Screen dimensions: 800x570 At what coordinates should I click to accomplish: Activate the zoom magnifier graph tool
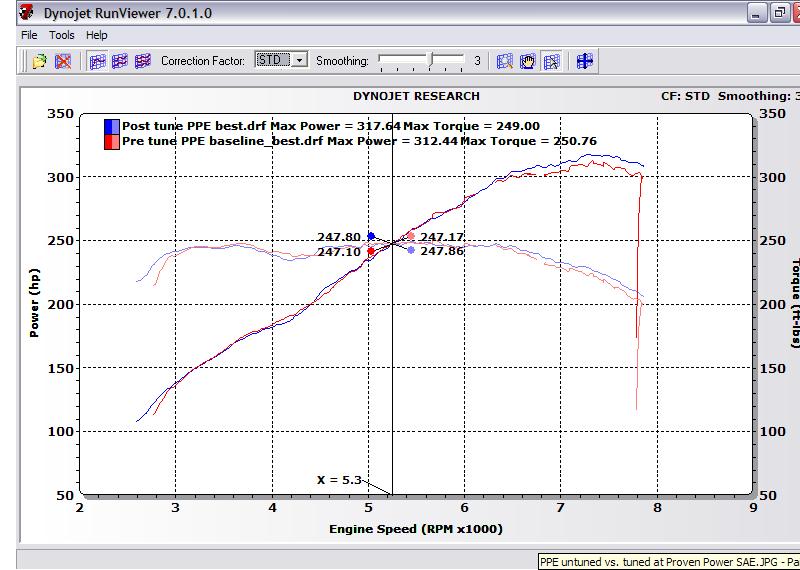[505, 62]
